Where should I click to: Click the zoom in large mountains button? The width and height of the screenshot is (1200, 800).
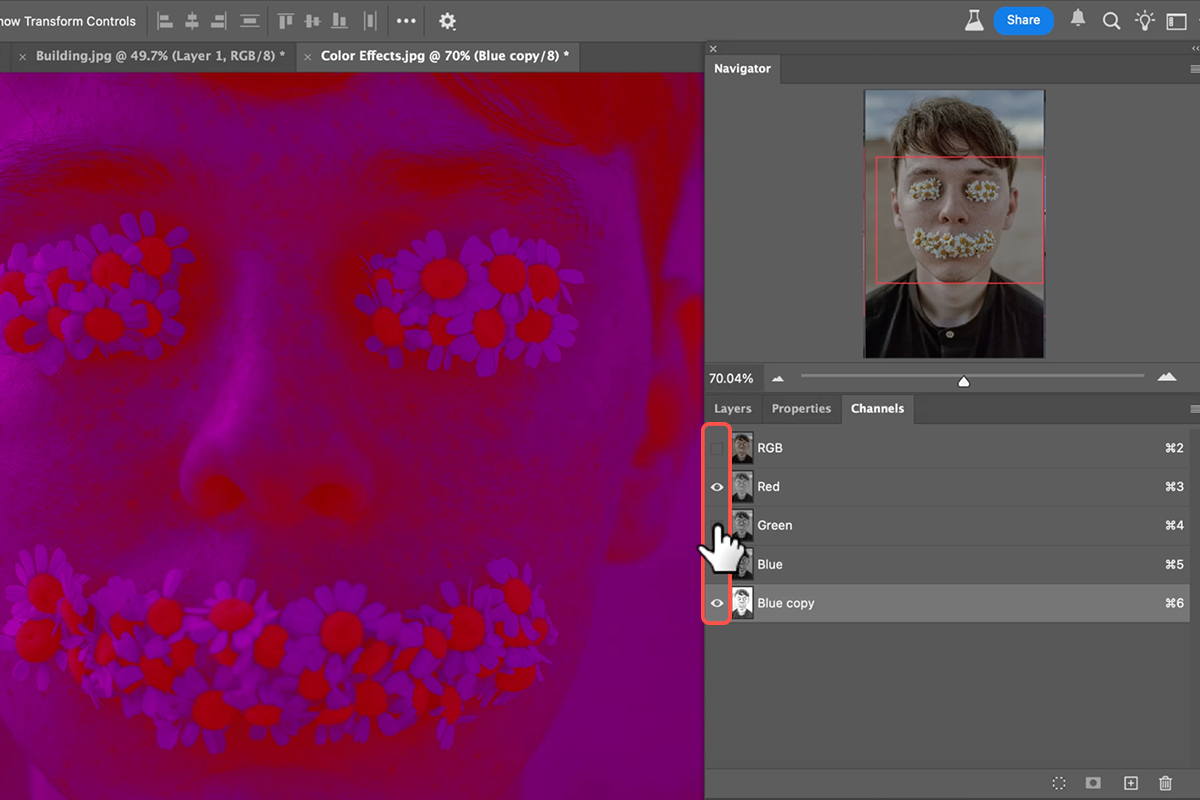[1166, 378]
